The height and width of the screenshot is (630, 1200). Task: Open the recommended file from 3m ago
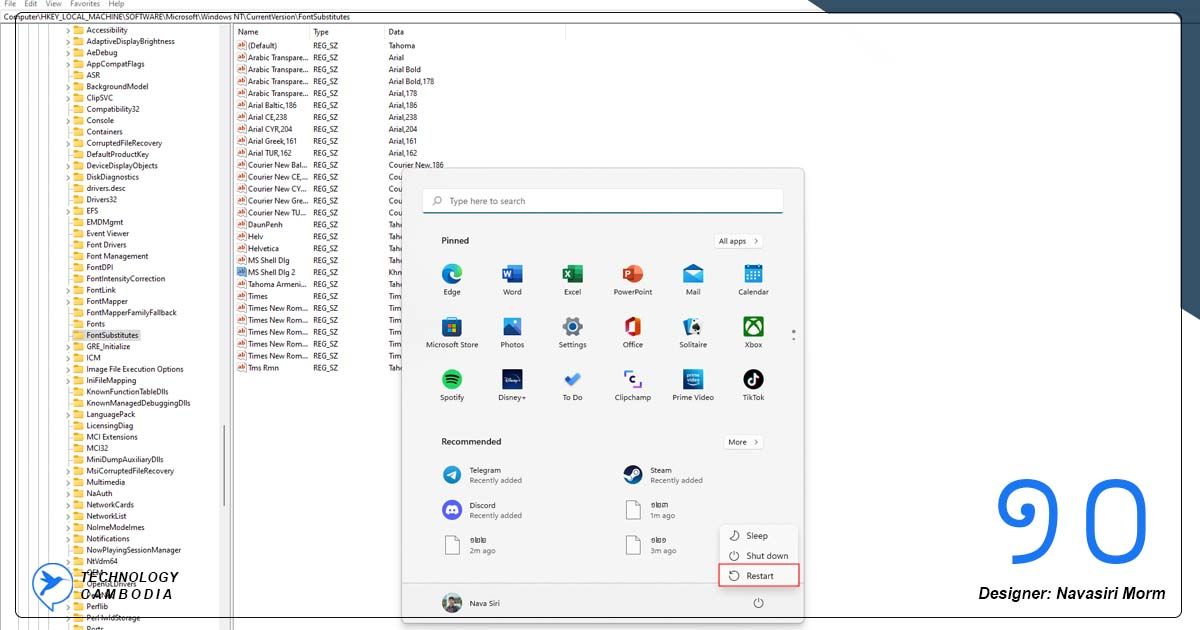tap(650, 545)
